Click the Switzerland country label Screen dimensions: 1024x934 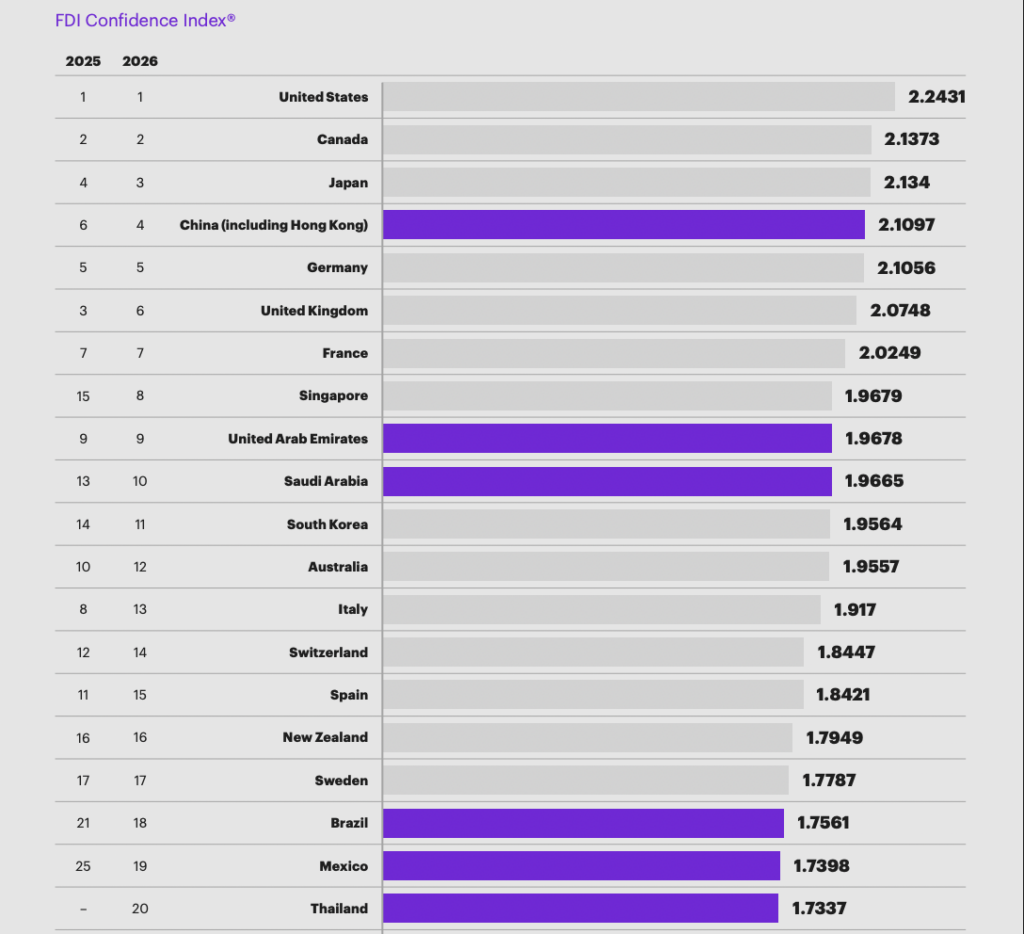[328, 653]
